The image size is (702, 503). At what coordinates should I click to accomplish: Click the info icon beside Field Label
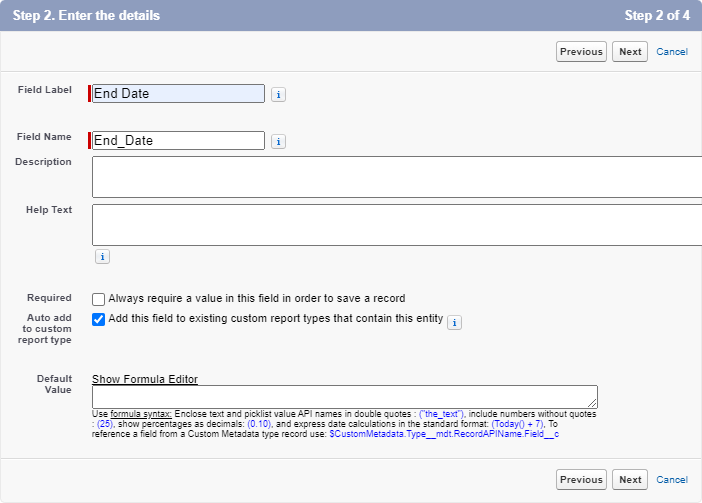click(x=279, y=94)
